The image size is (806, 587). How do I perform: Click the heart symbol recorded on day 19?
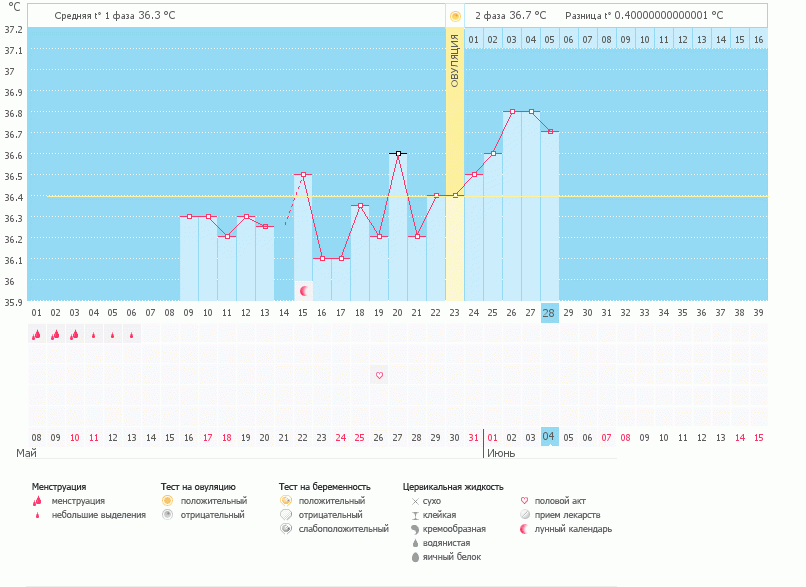(x=379, y=375)
